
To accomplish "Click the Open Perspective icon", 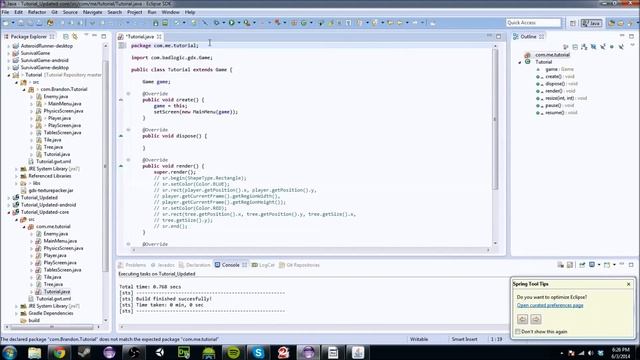I will 573,23.
